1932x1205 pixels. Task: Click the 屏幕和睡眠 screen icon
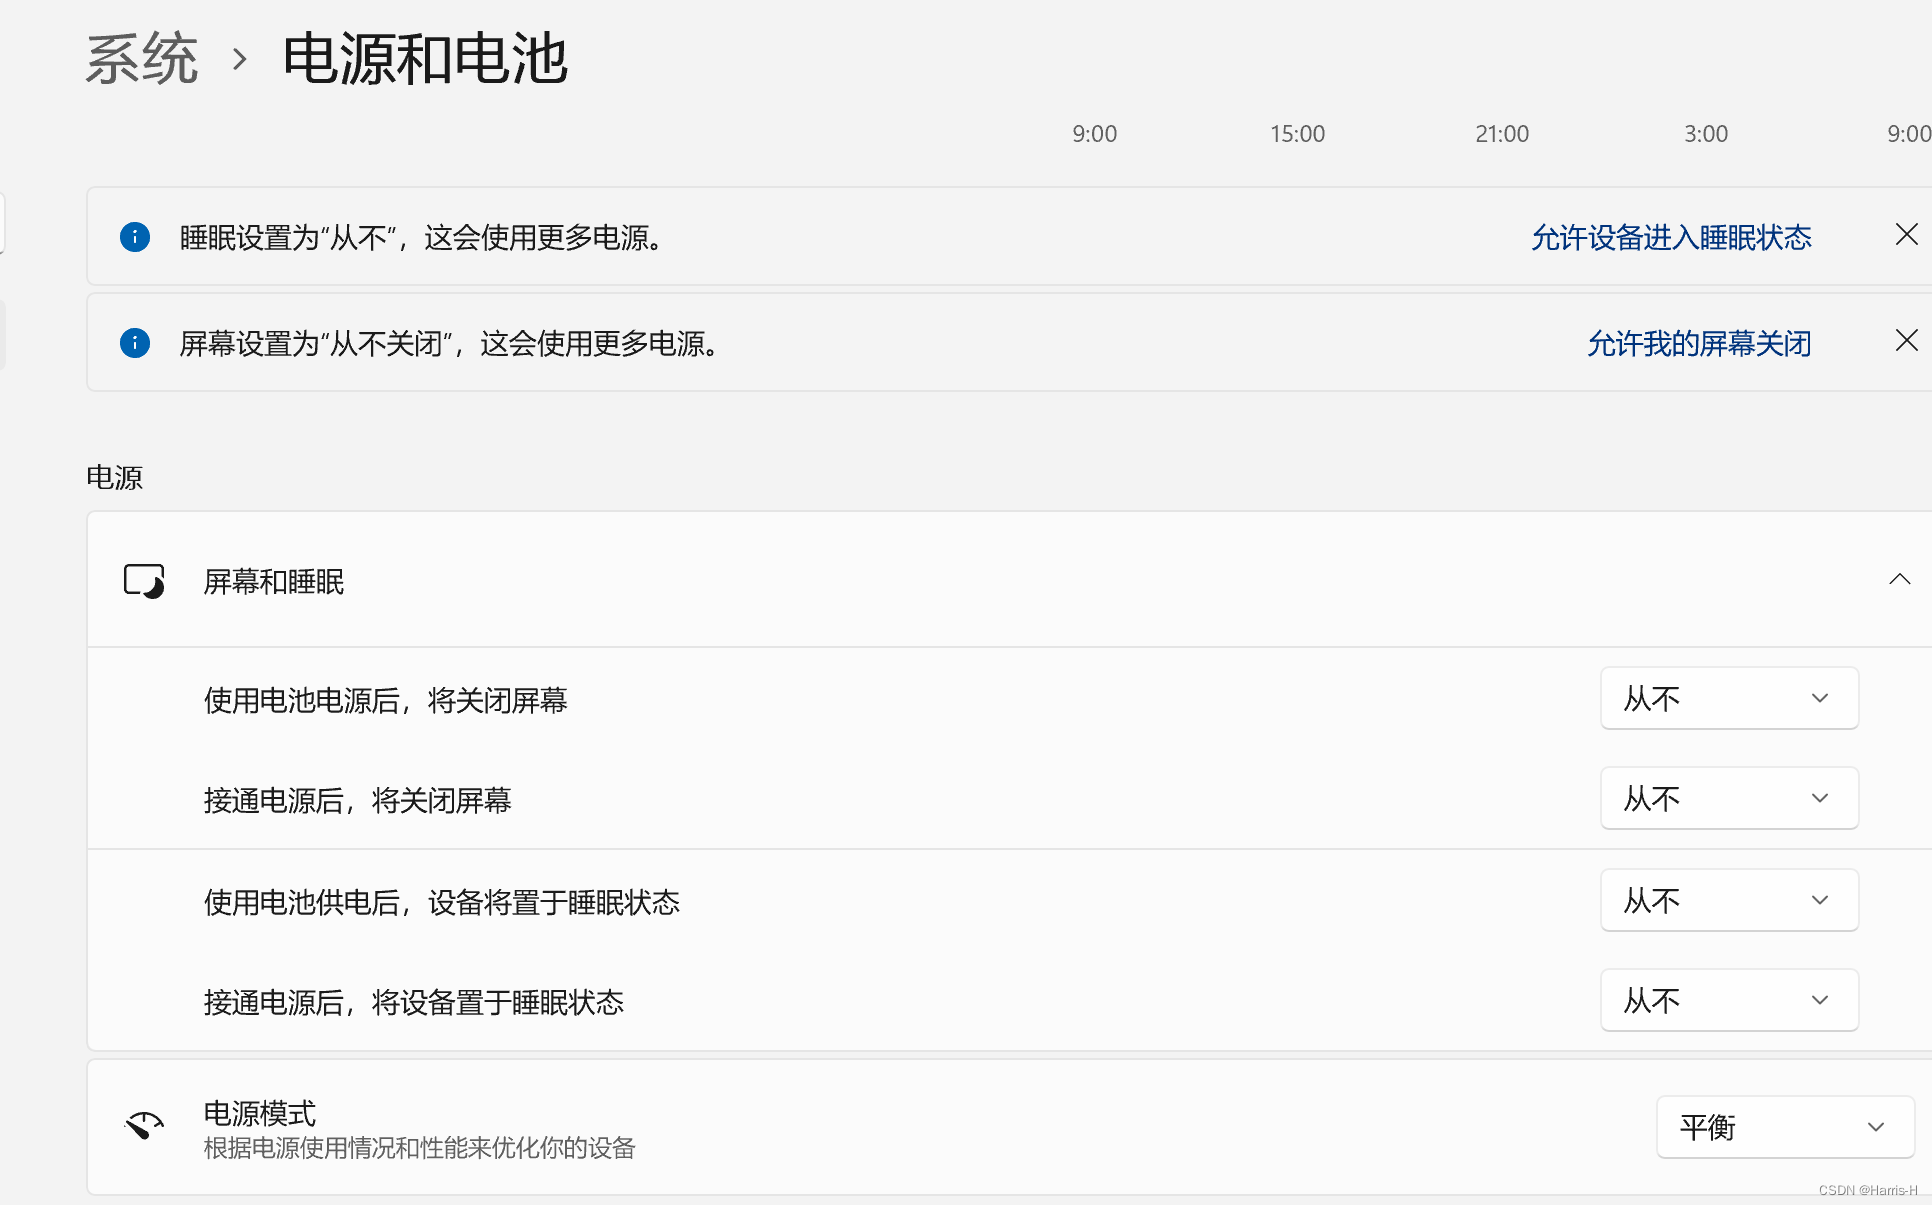point(144,581)
